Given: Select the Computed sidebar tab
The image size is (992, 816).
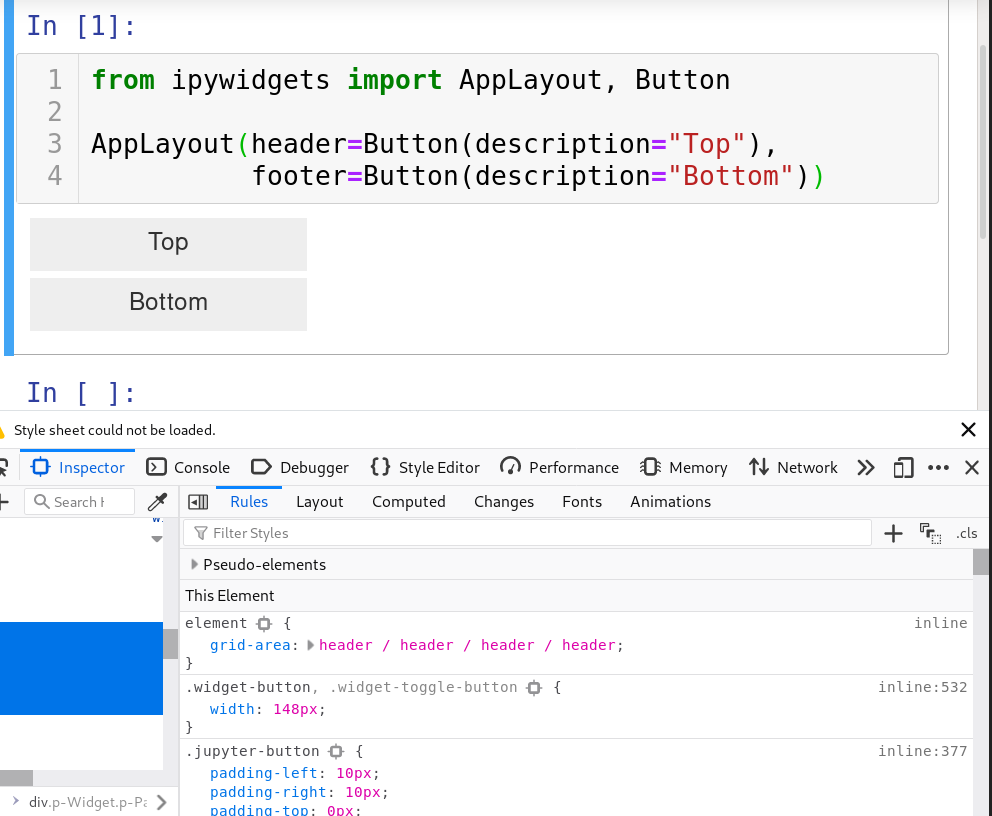Looking at the screenshot, I should (409, 502).
